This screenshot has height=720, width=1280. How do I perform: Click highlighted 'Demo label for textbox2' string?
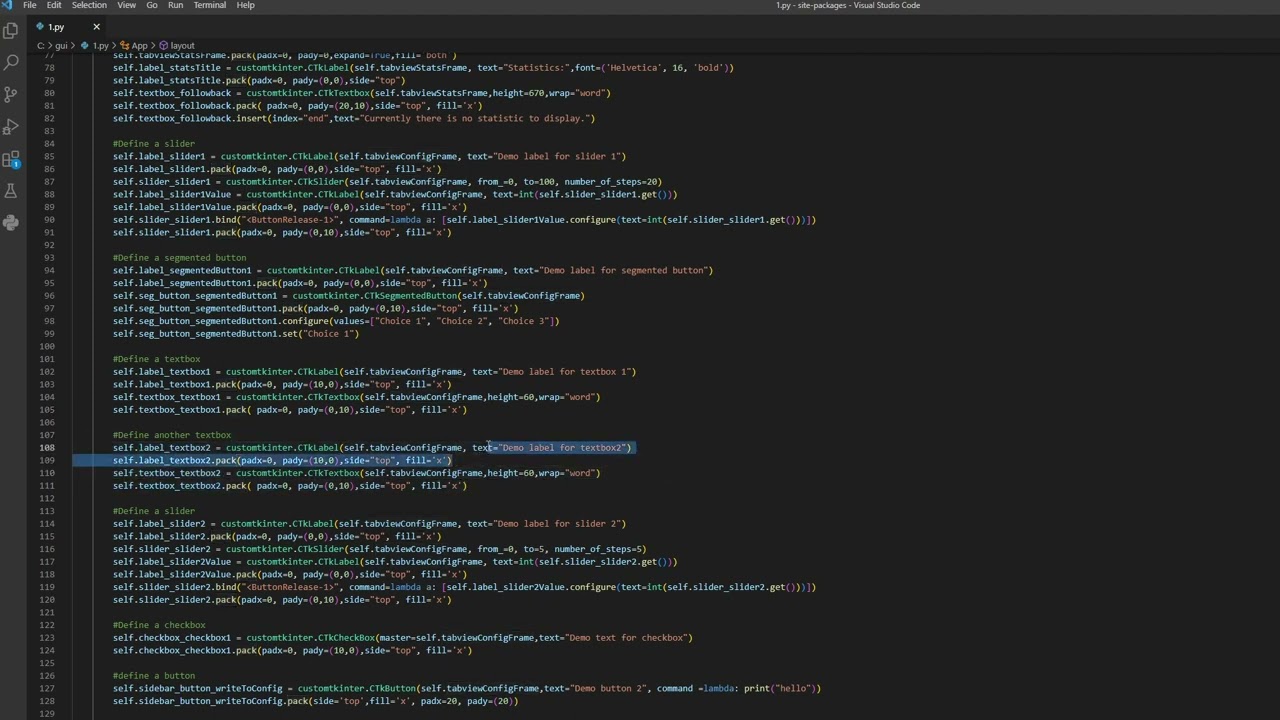[562, 447]
